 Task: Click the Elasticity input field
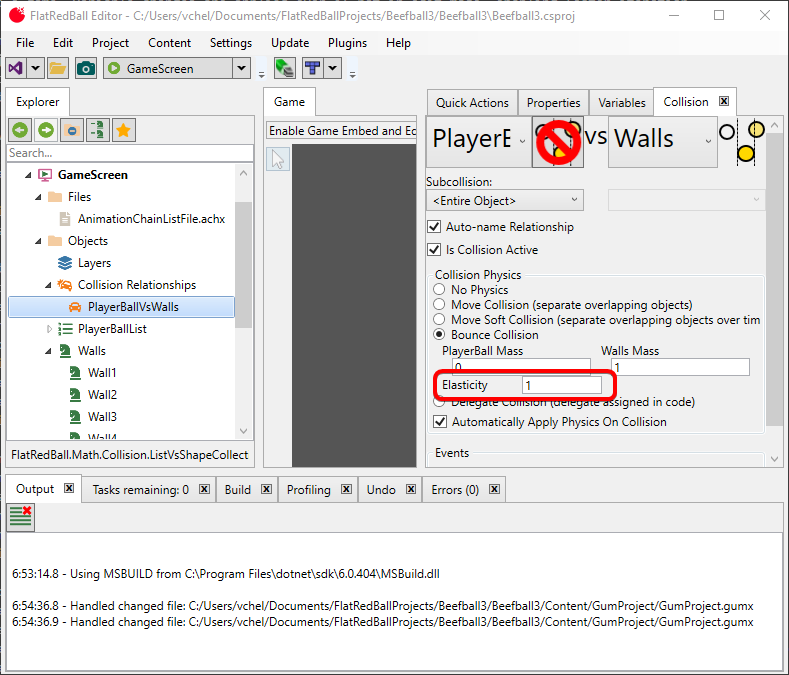(561, 385)
